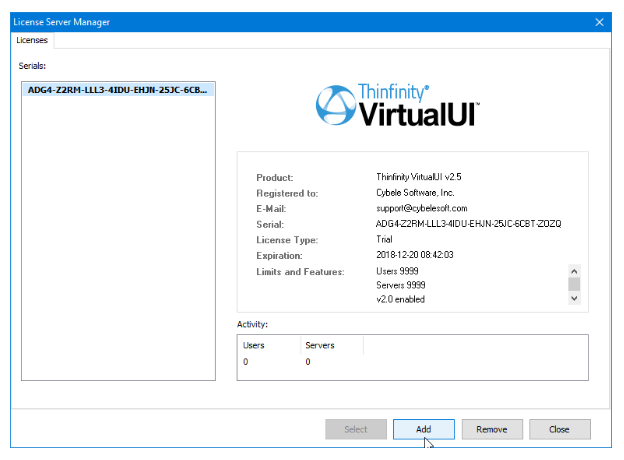Screen dimensions: 624x460
Task: Click the 'Limits and Features:' label
Action: point(300,272)
